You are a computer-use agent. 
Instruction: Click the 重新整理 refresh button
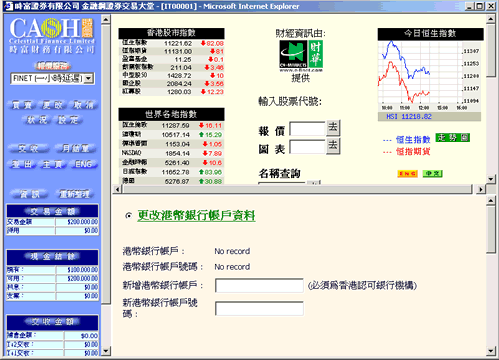74,194
